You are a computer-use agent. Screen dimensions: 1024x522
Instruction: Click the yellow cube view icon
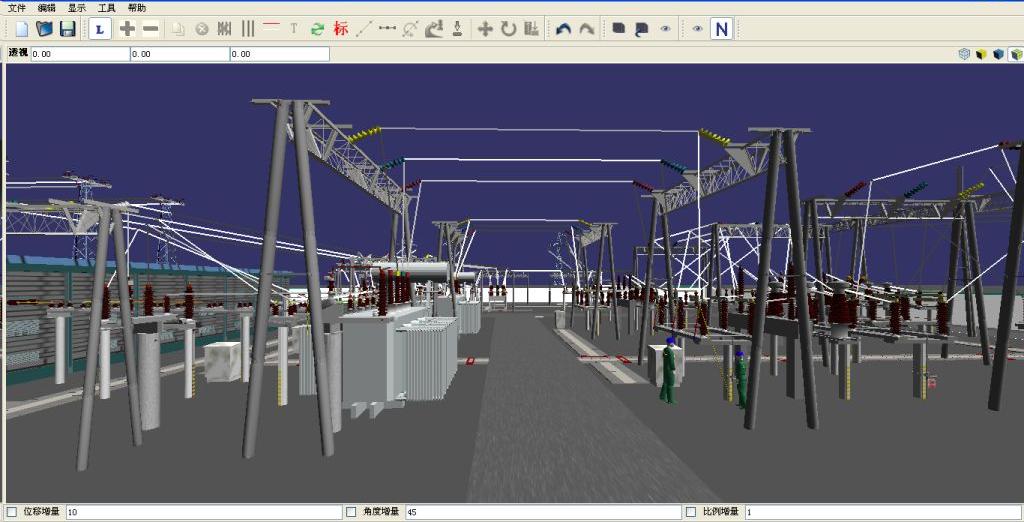point(981,54)
